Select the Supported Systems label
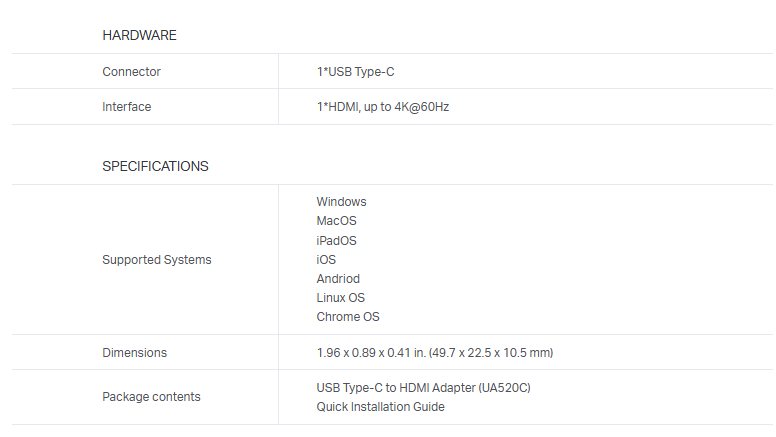The image size is (776, 437). pos(157,260)
